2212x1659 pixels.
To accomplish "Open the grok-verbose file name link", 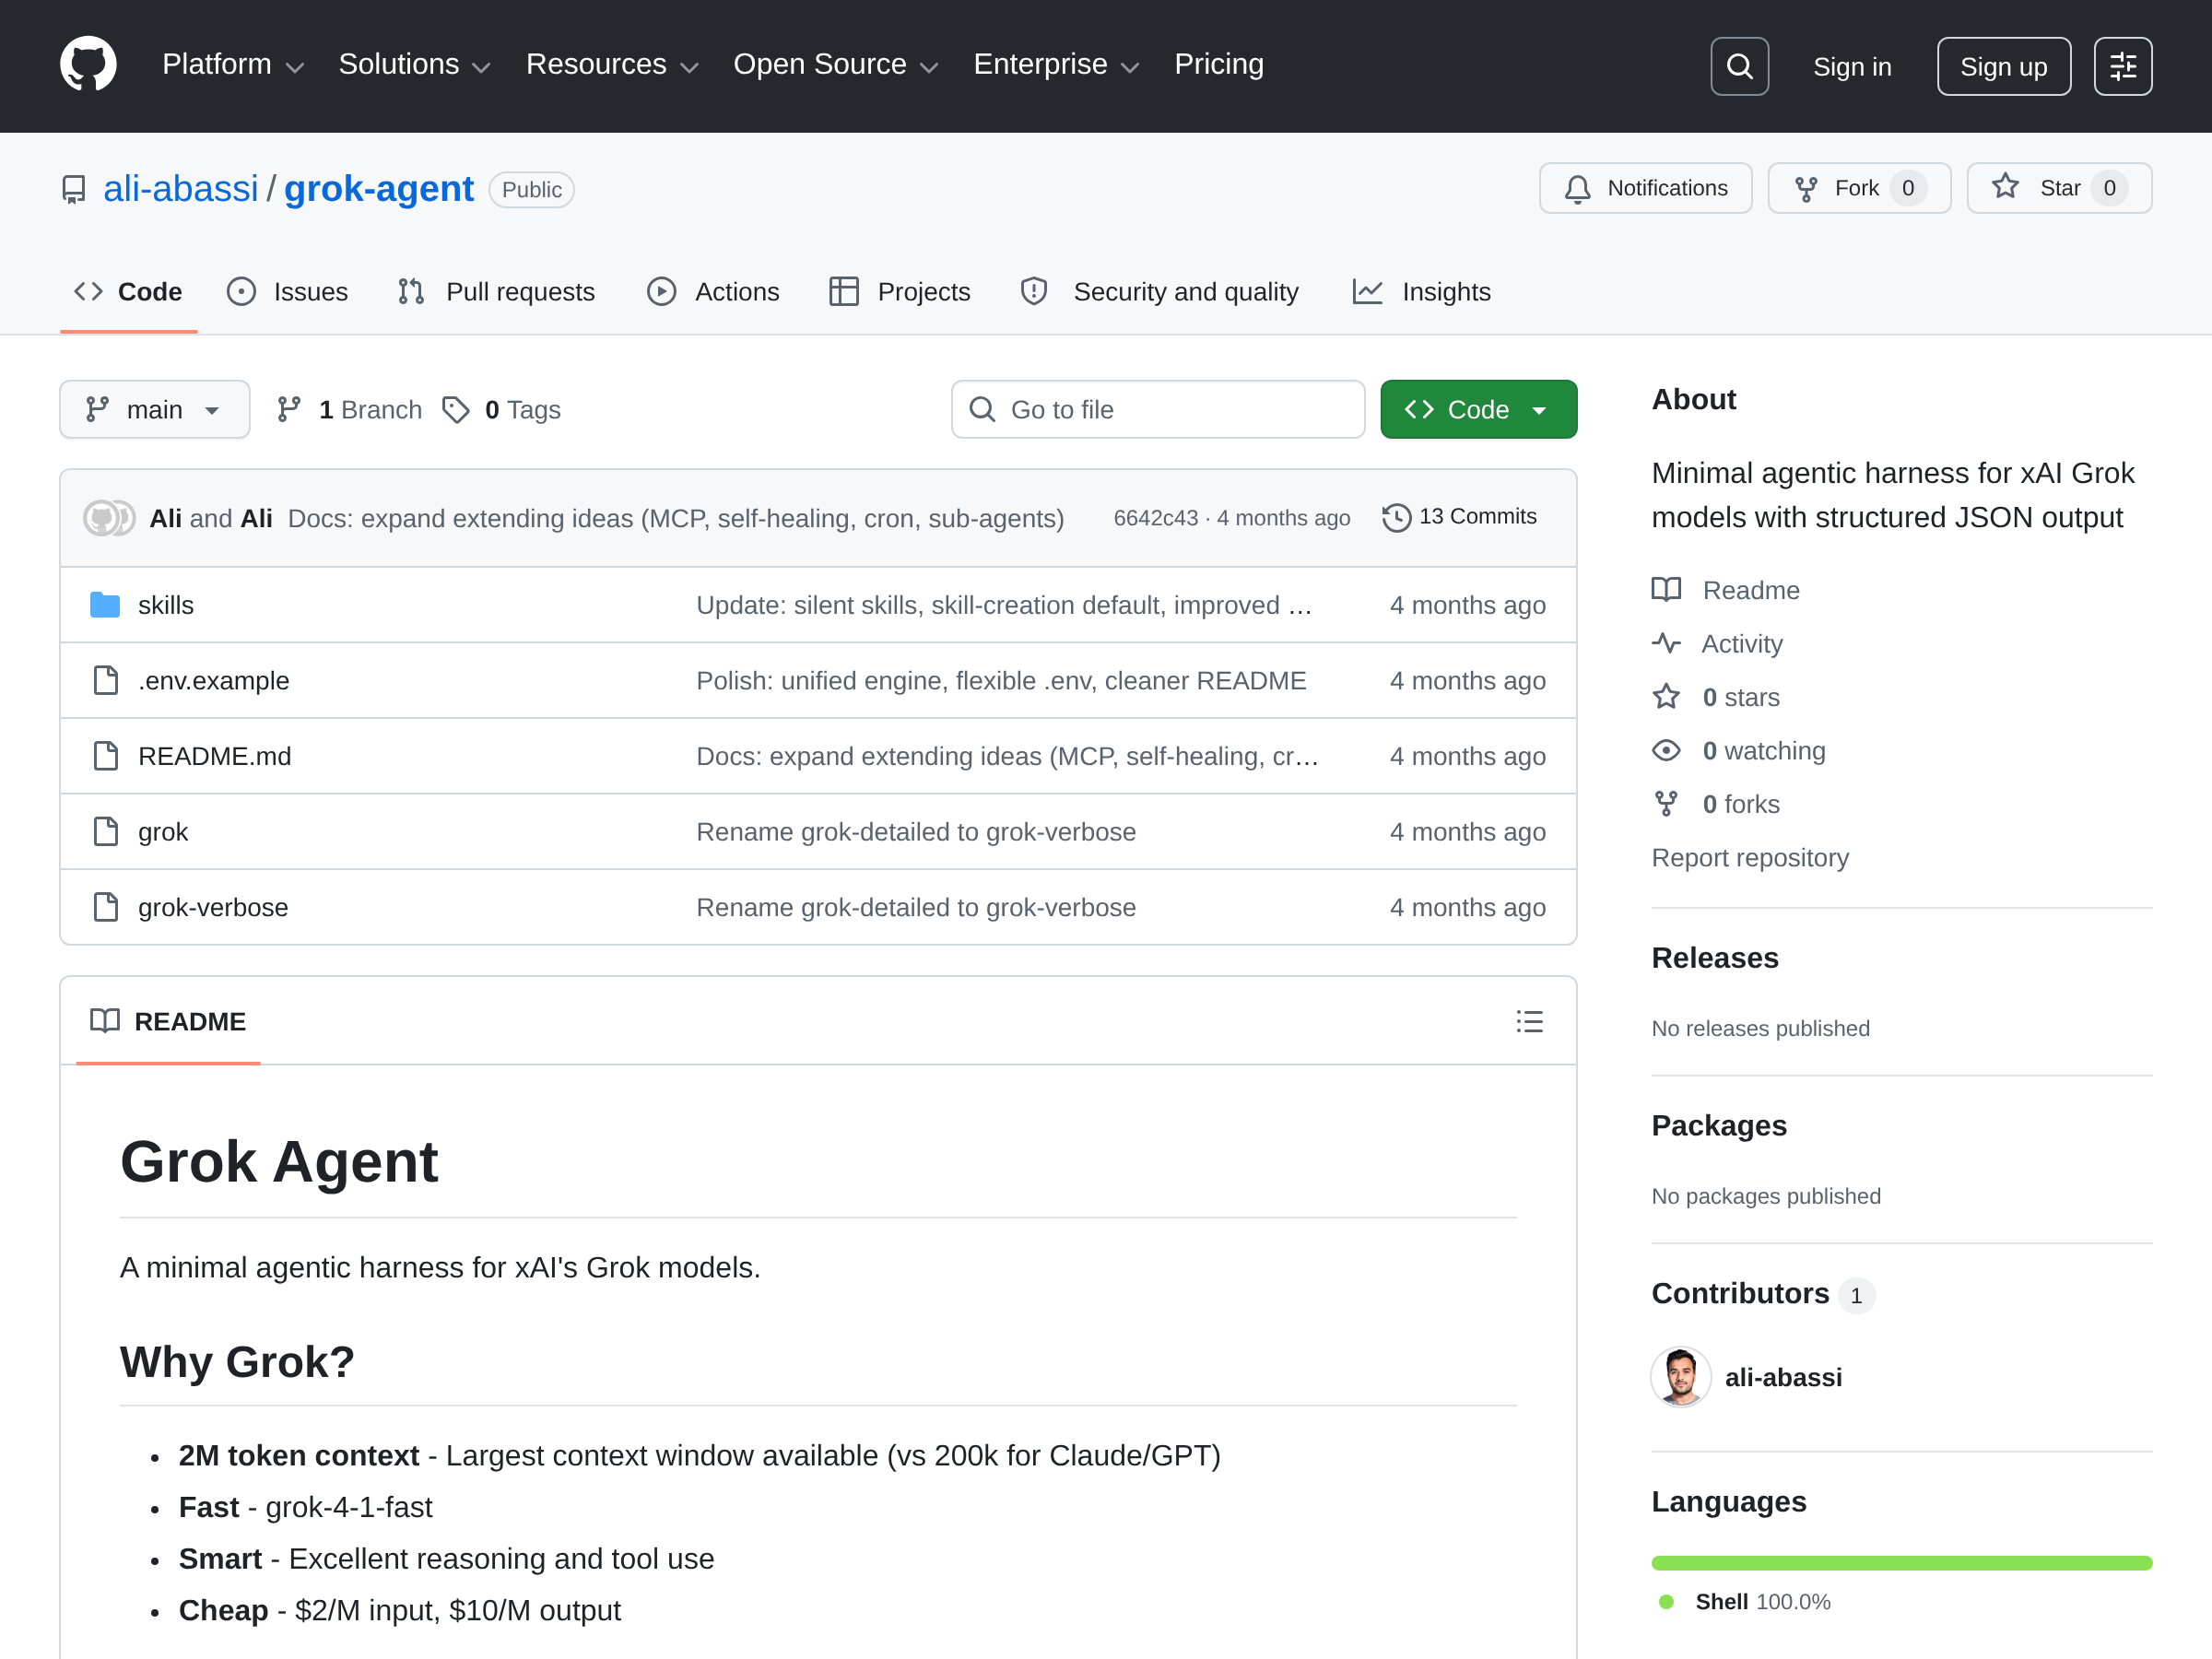I will point(213,907).
